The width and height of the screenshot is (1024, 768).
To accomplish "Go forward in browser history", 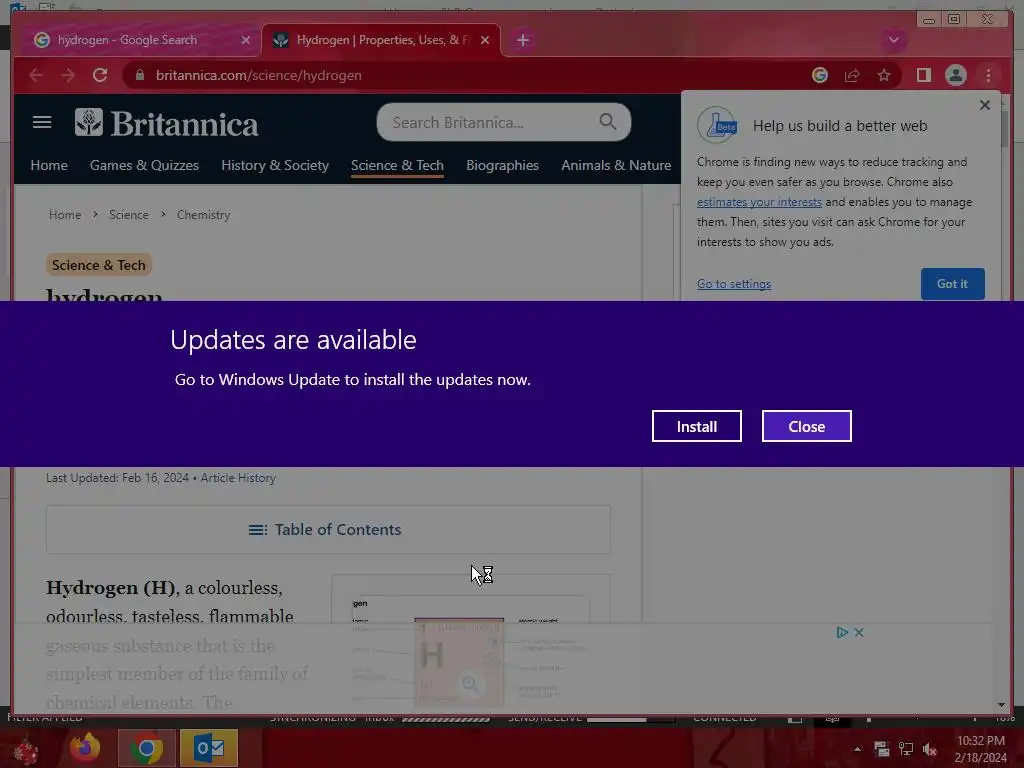I will pyautogui.click(x=68, y=75).
